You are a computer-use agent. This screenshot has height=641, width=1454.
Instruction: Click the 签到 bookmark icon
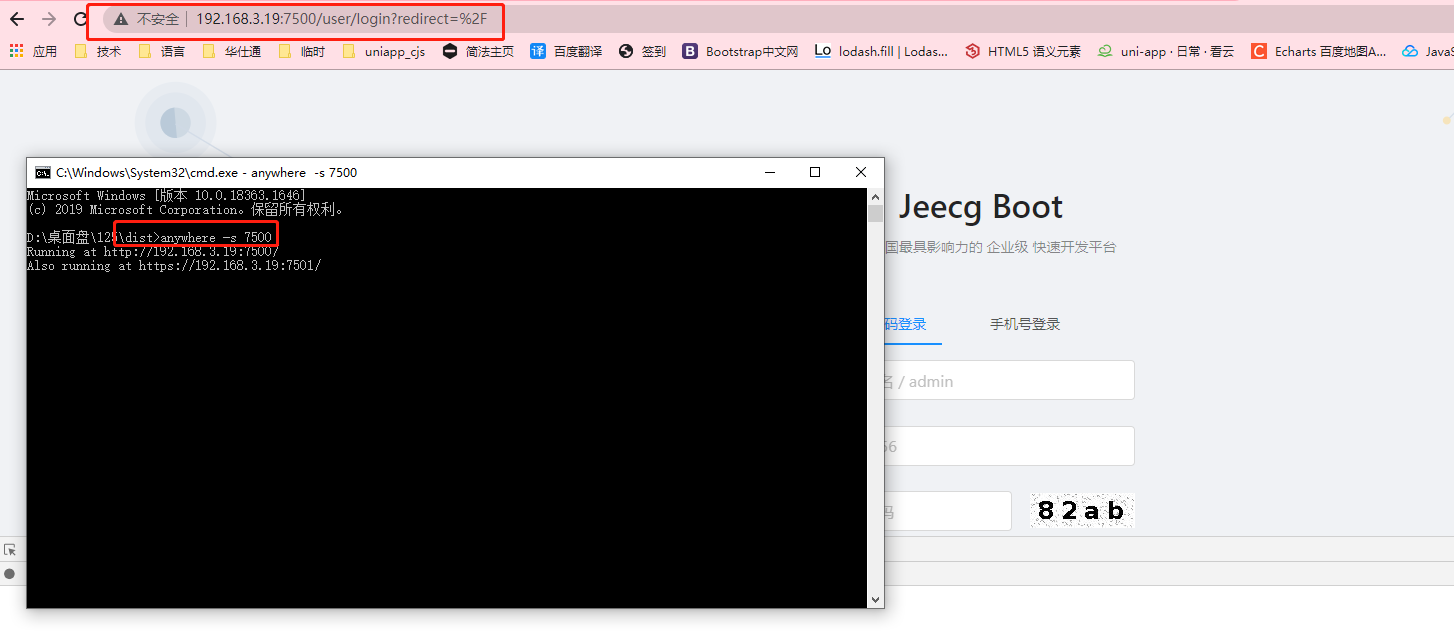tap(627, 51)
